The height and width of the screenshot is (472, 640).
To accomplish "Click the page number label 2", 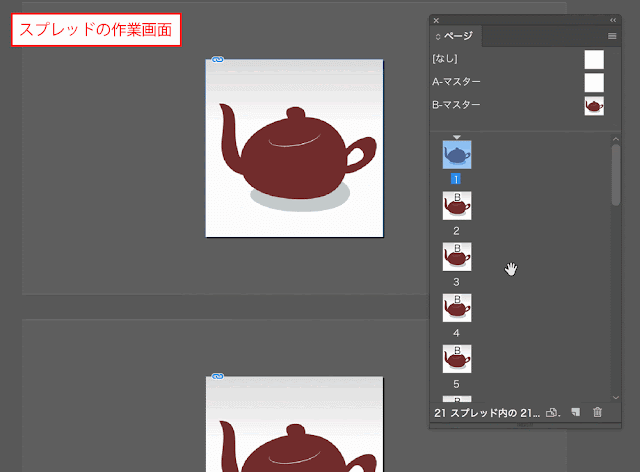I will pos(456,231).
